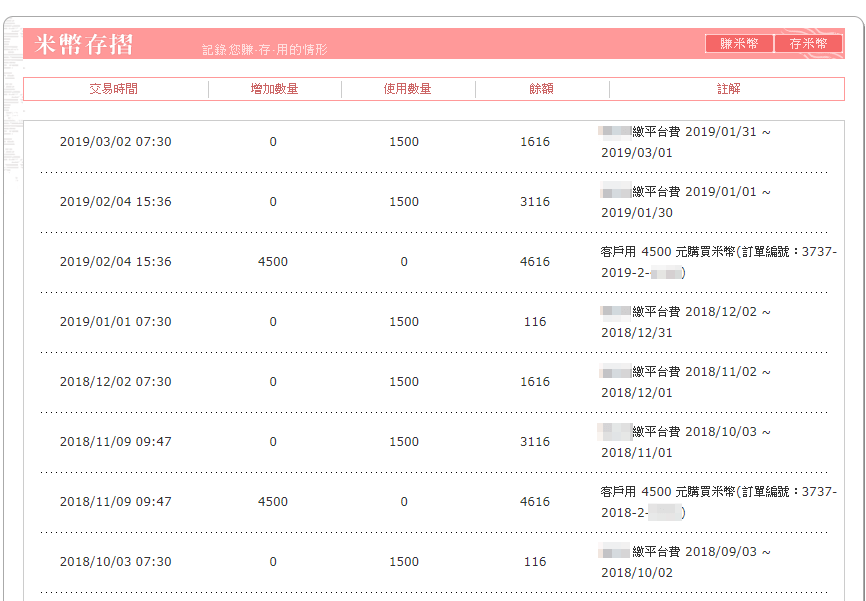Select transaction time 2018/10/03 07:30

click(115, 562)
